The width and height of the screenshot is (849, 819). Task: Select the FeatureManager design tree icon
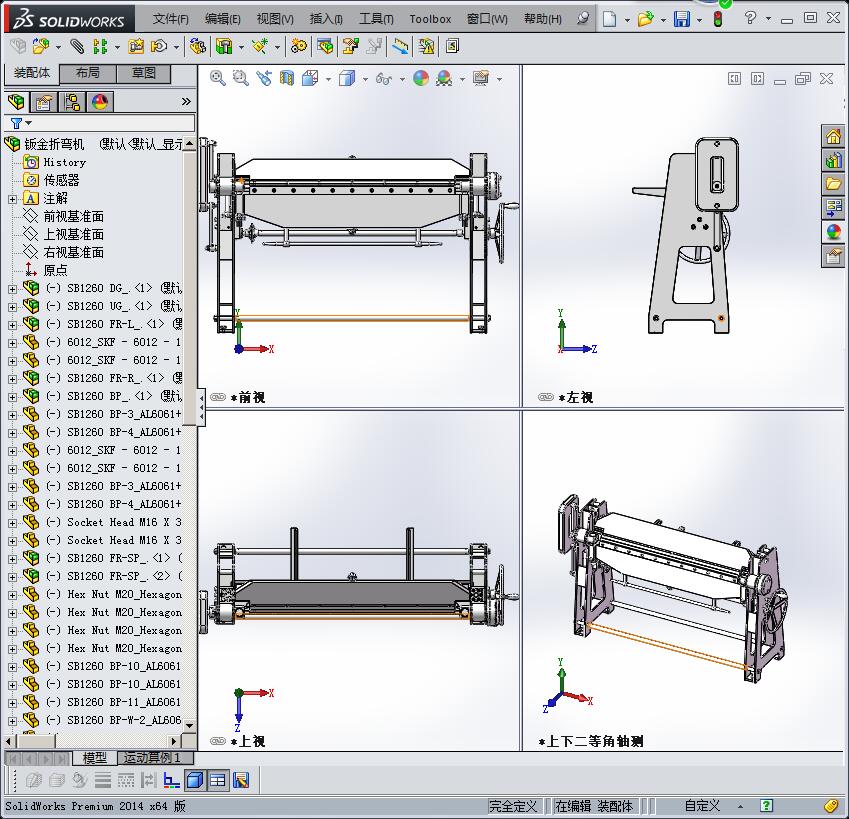point(16,102)
